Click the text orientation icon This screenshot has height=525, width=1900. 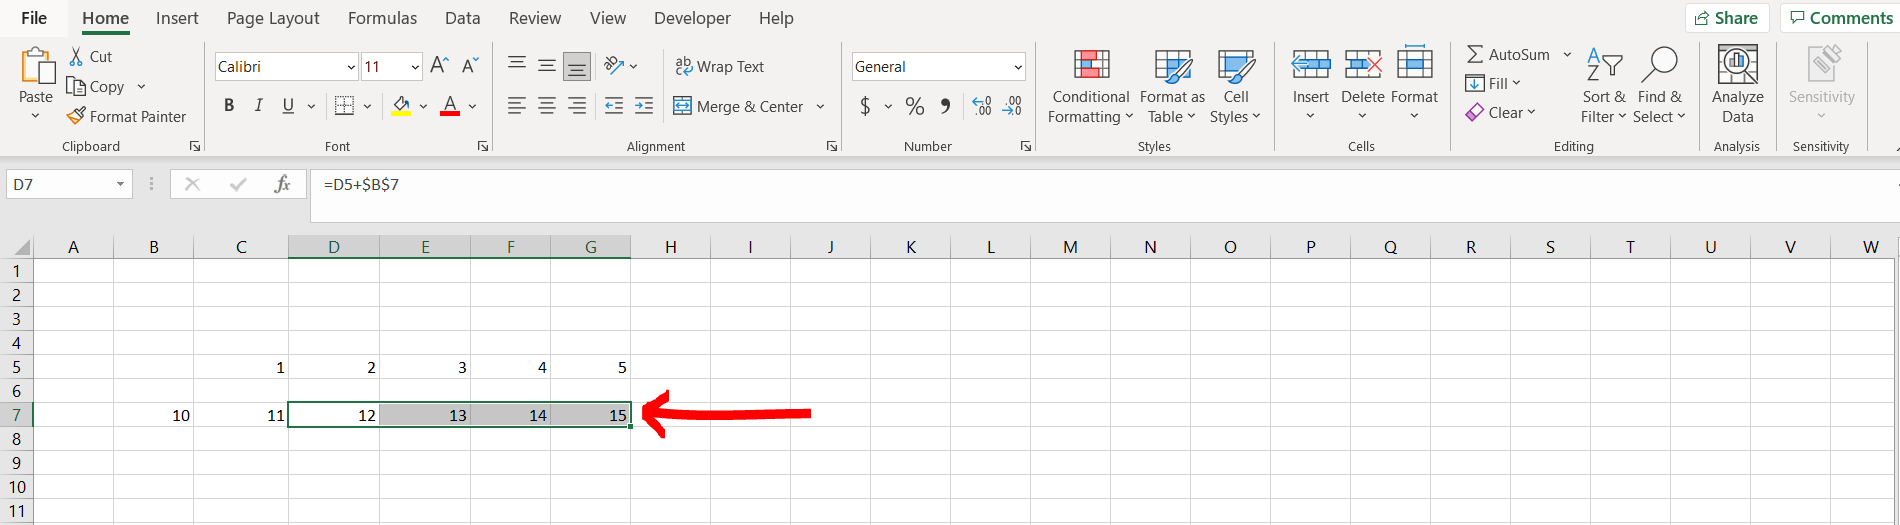coord(614,66)
